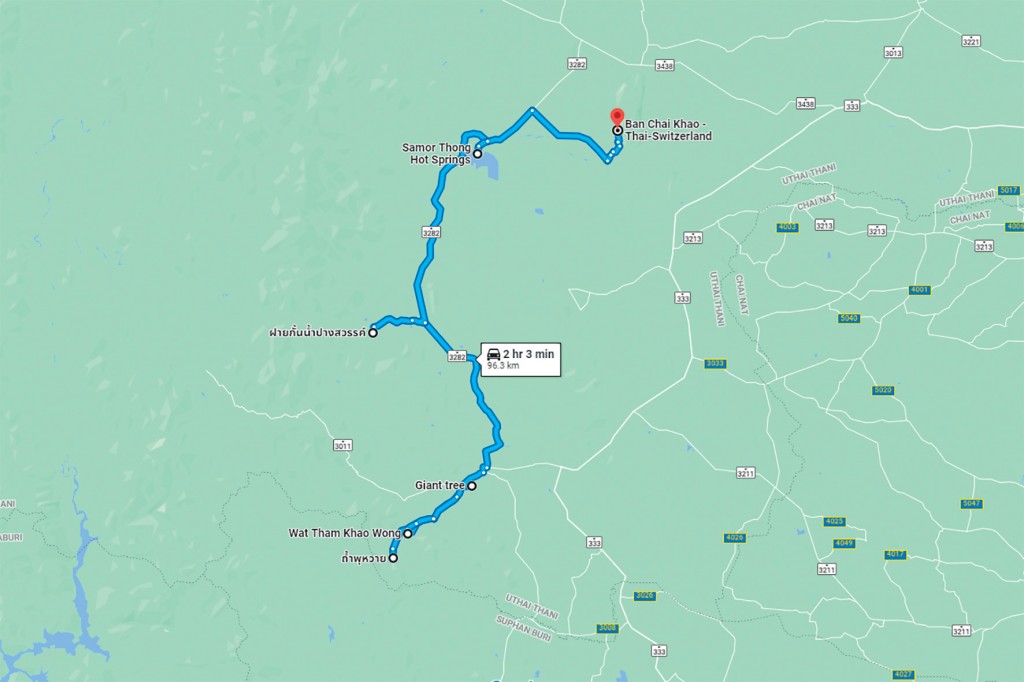Select the ฝายกั้นน้ำปางสวรรค์ waypoint marker
1024x682 pixels.
pyautogui.click(x=373, y=333)
